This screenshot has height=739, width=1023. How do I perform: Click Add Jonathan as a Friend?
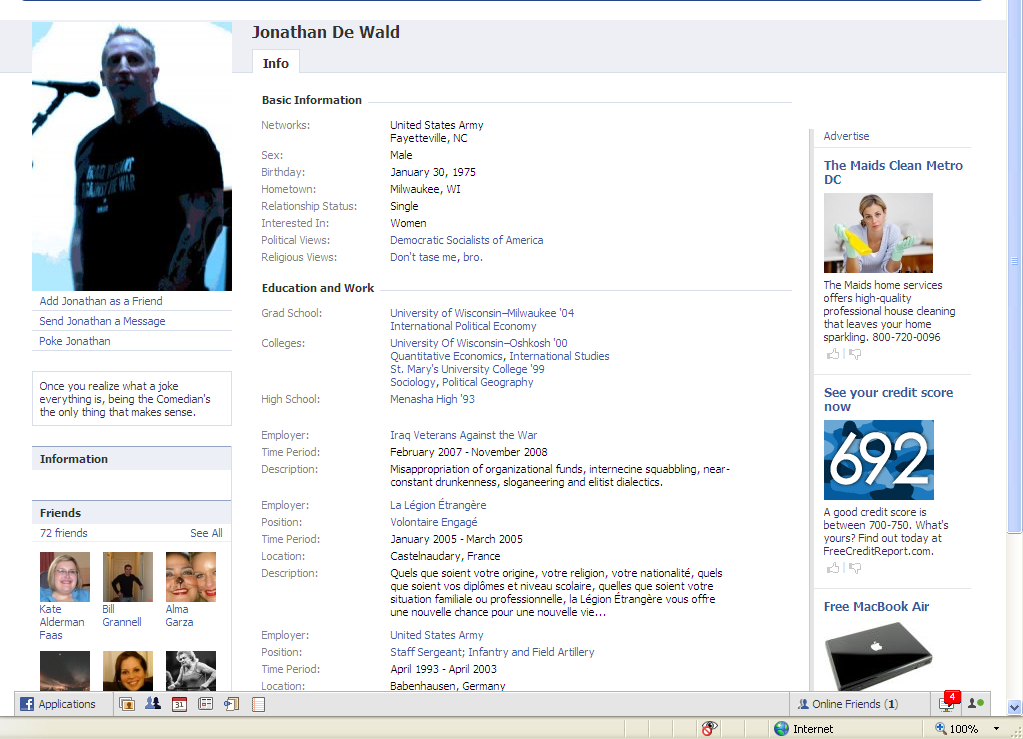click(x=100, y=301)
